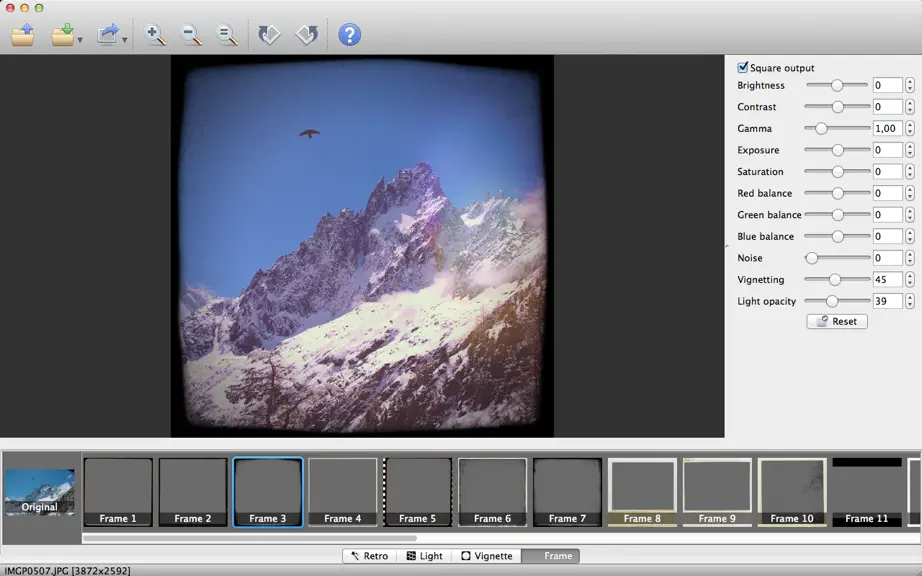Viewport: 922px width, 576px height.
Task: Expand the share icon dropdown arrow
Action: [x=125, y=40]
